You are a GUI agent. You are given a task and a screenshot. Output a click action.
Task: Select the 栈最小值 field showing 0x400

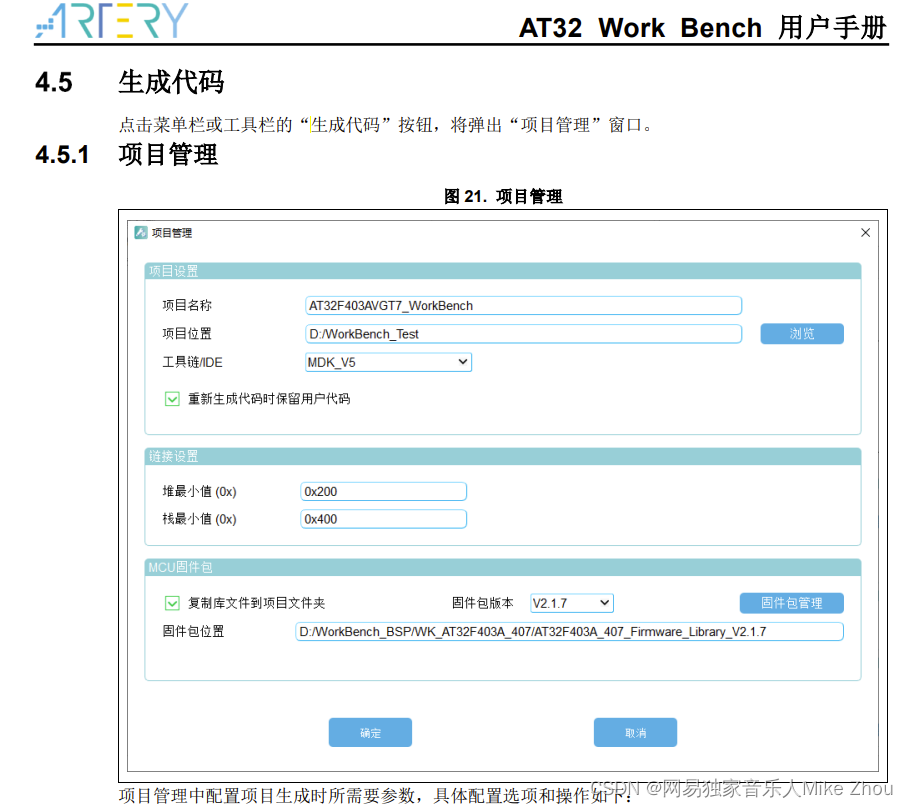383,518
